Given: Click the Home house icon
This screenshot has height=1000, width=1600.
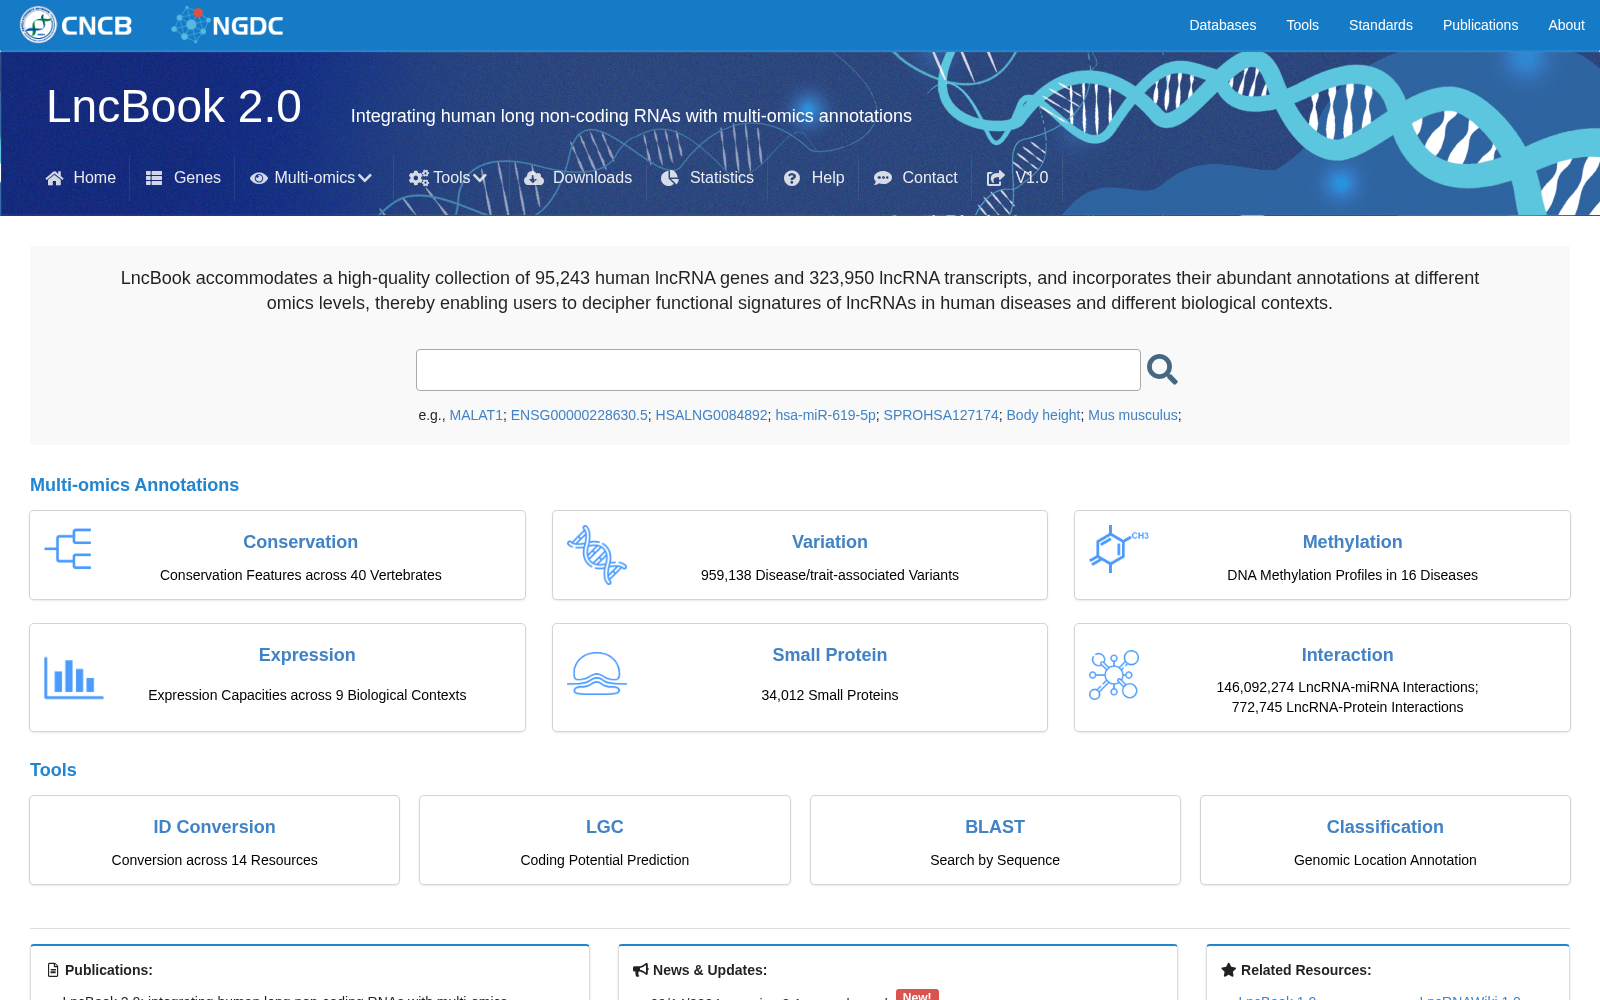Looking at the screenshot, I should click(x=55, y=178).
